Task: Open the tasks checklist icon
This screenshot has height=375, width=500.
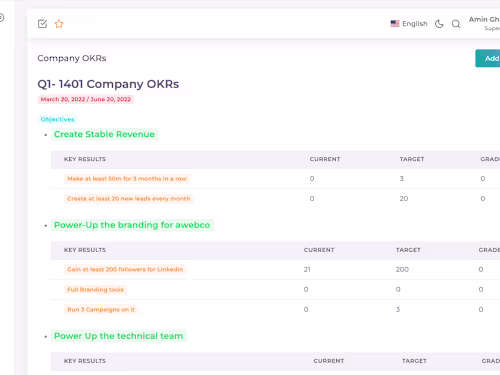Action: tap(42, 24)
